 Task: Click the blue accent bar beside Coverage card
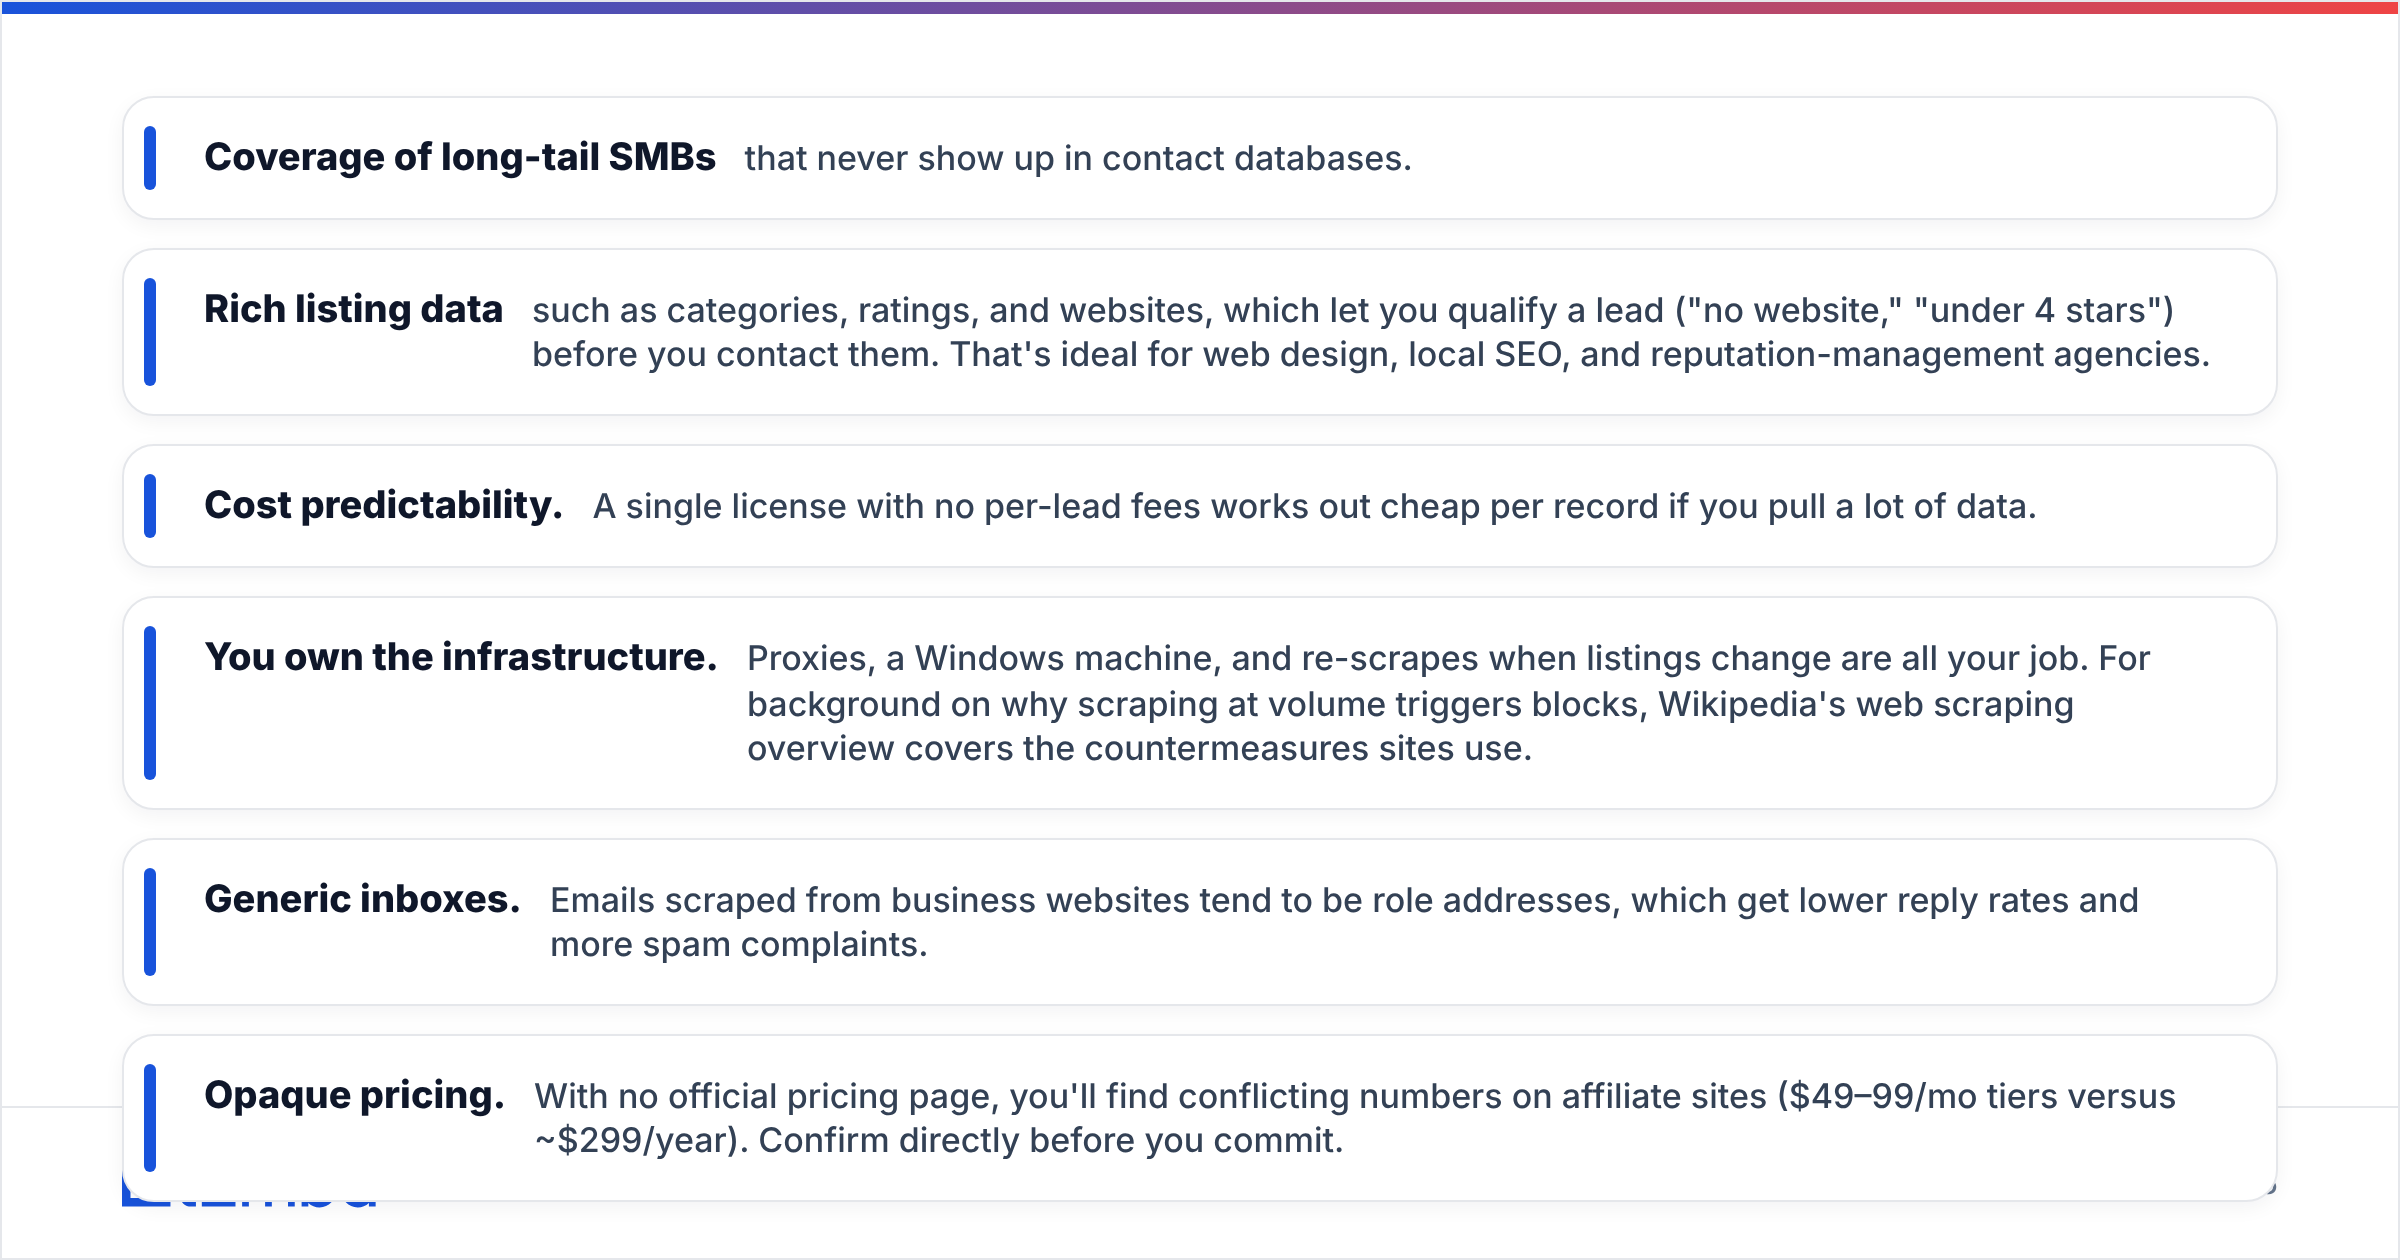150,158
